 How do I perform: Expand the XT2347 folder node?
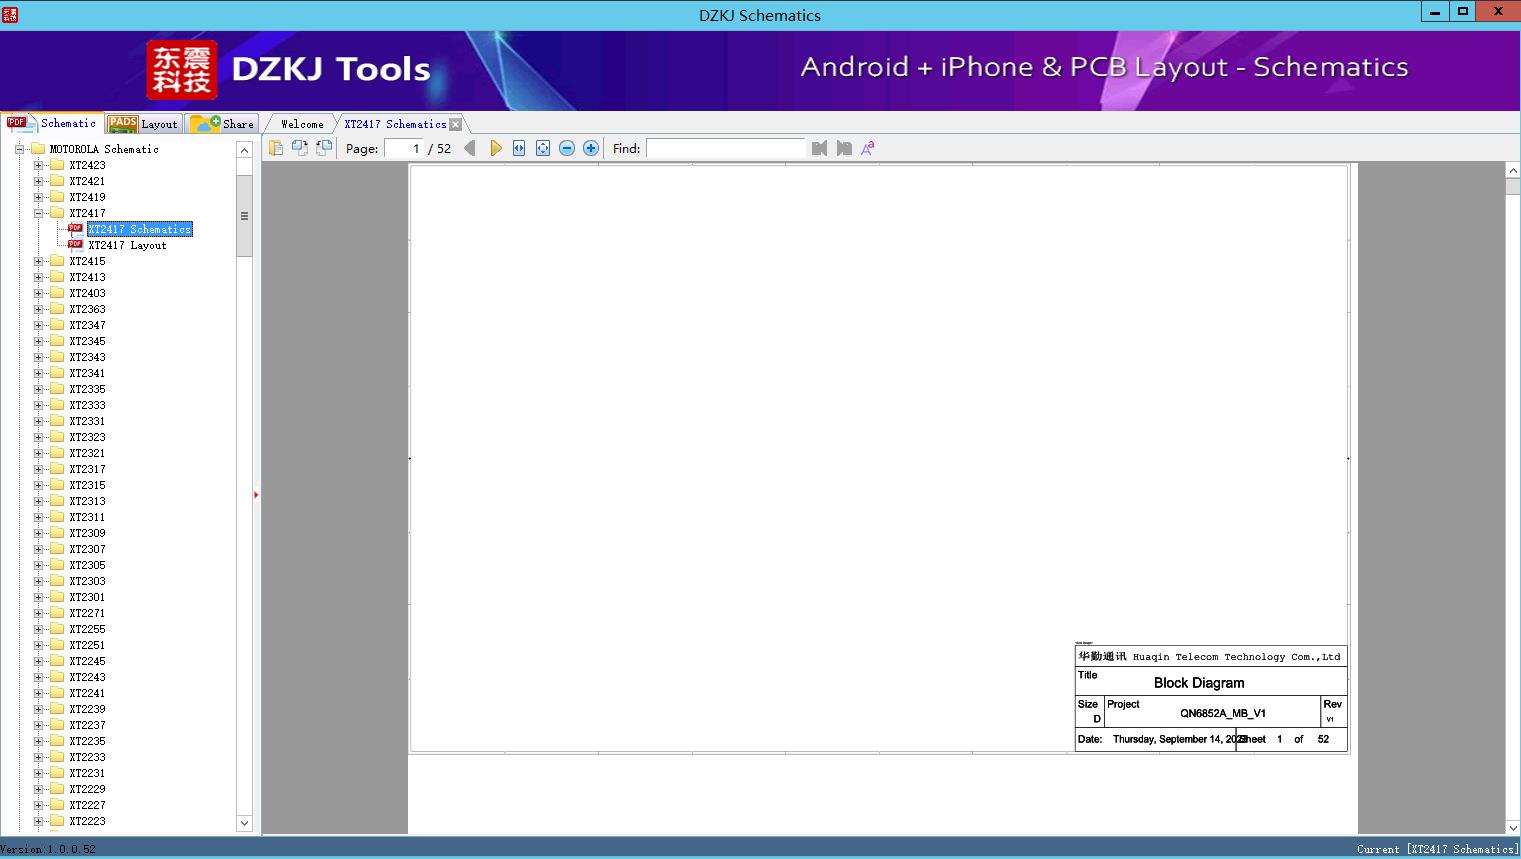pos(38,325)
